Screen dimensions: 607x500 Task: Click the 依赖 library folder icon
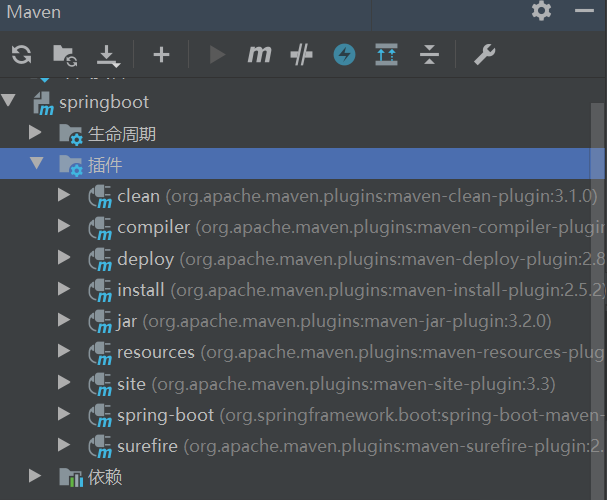click(71, 478)
